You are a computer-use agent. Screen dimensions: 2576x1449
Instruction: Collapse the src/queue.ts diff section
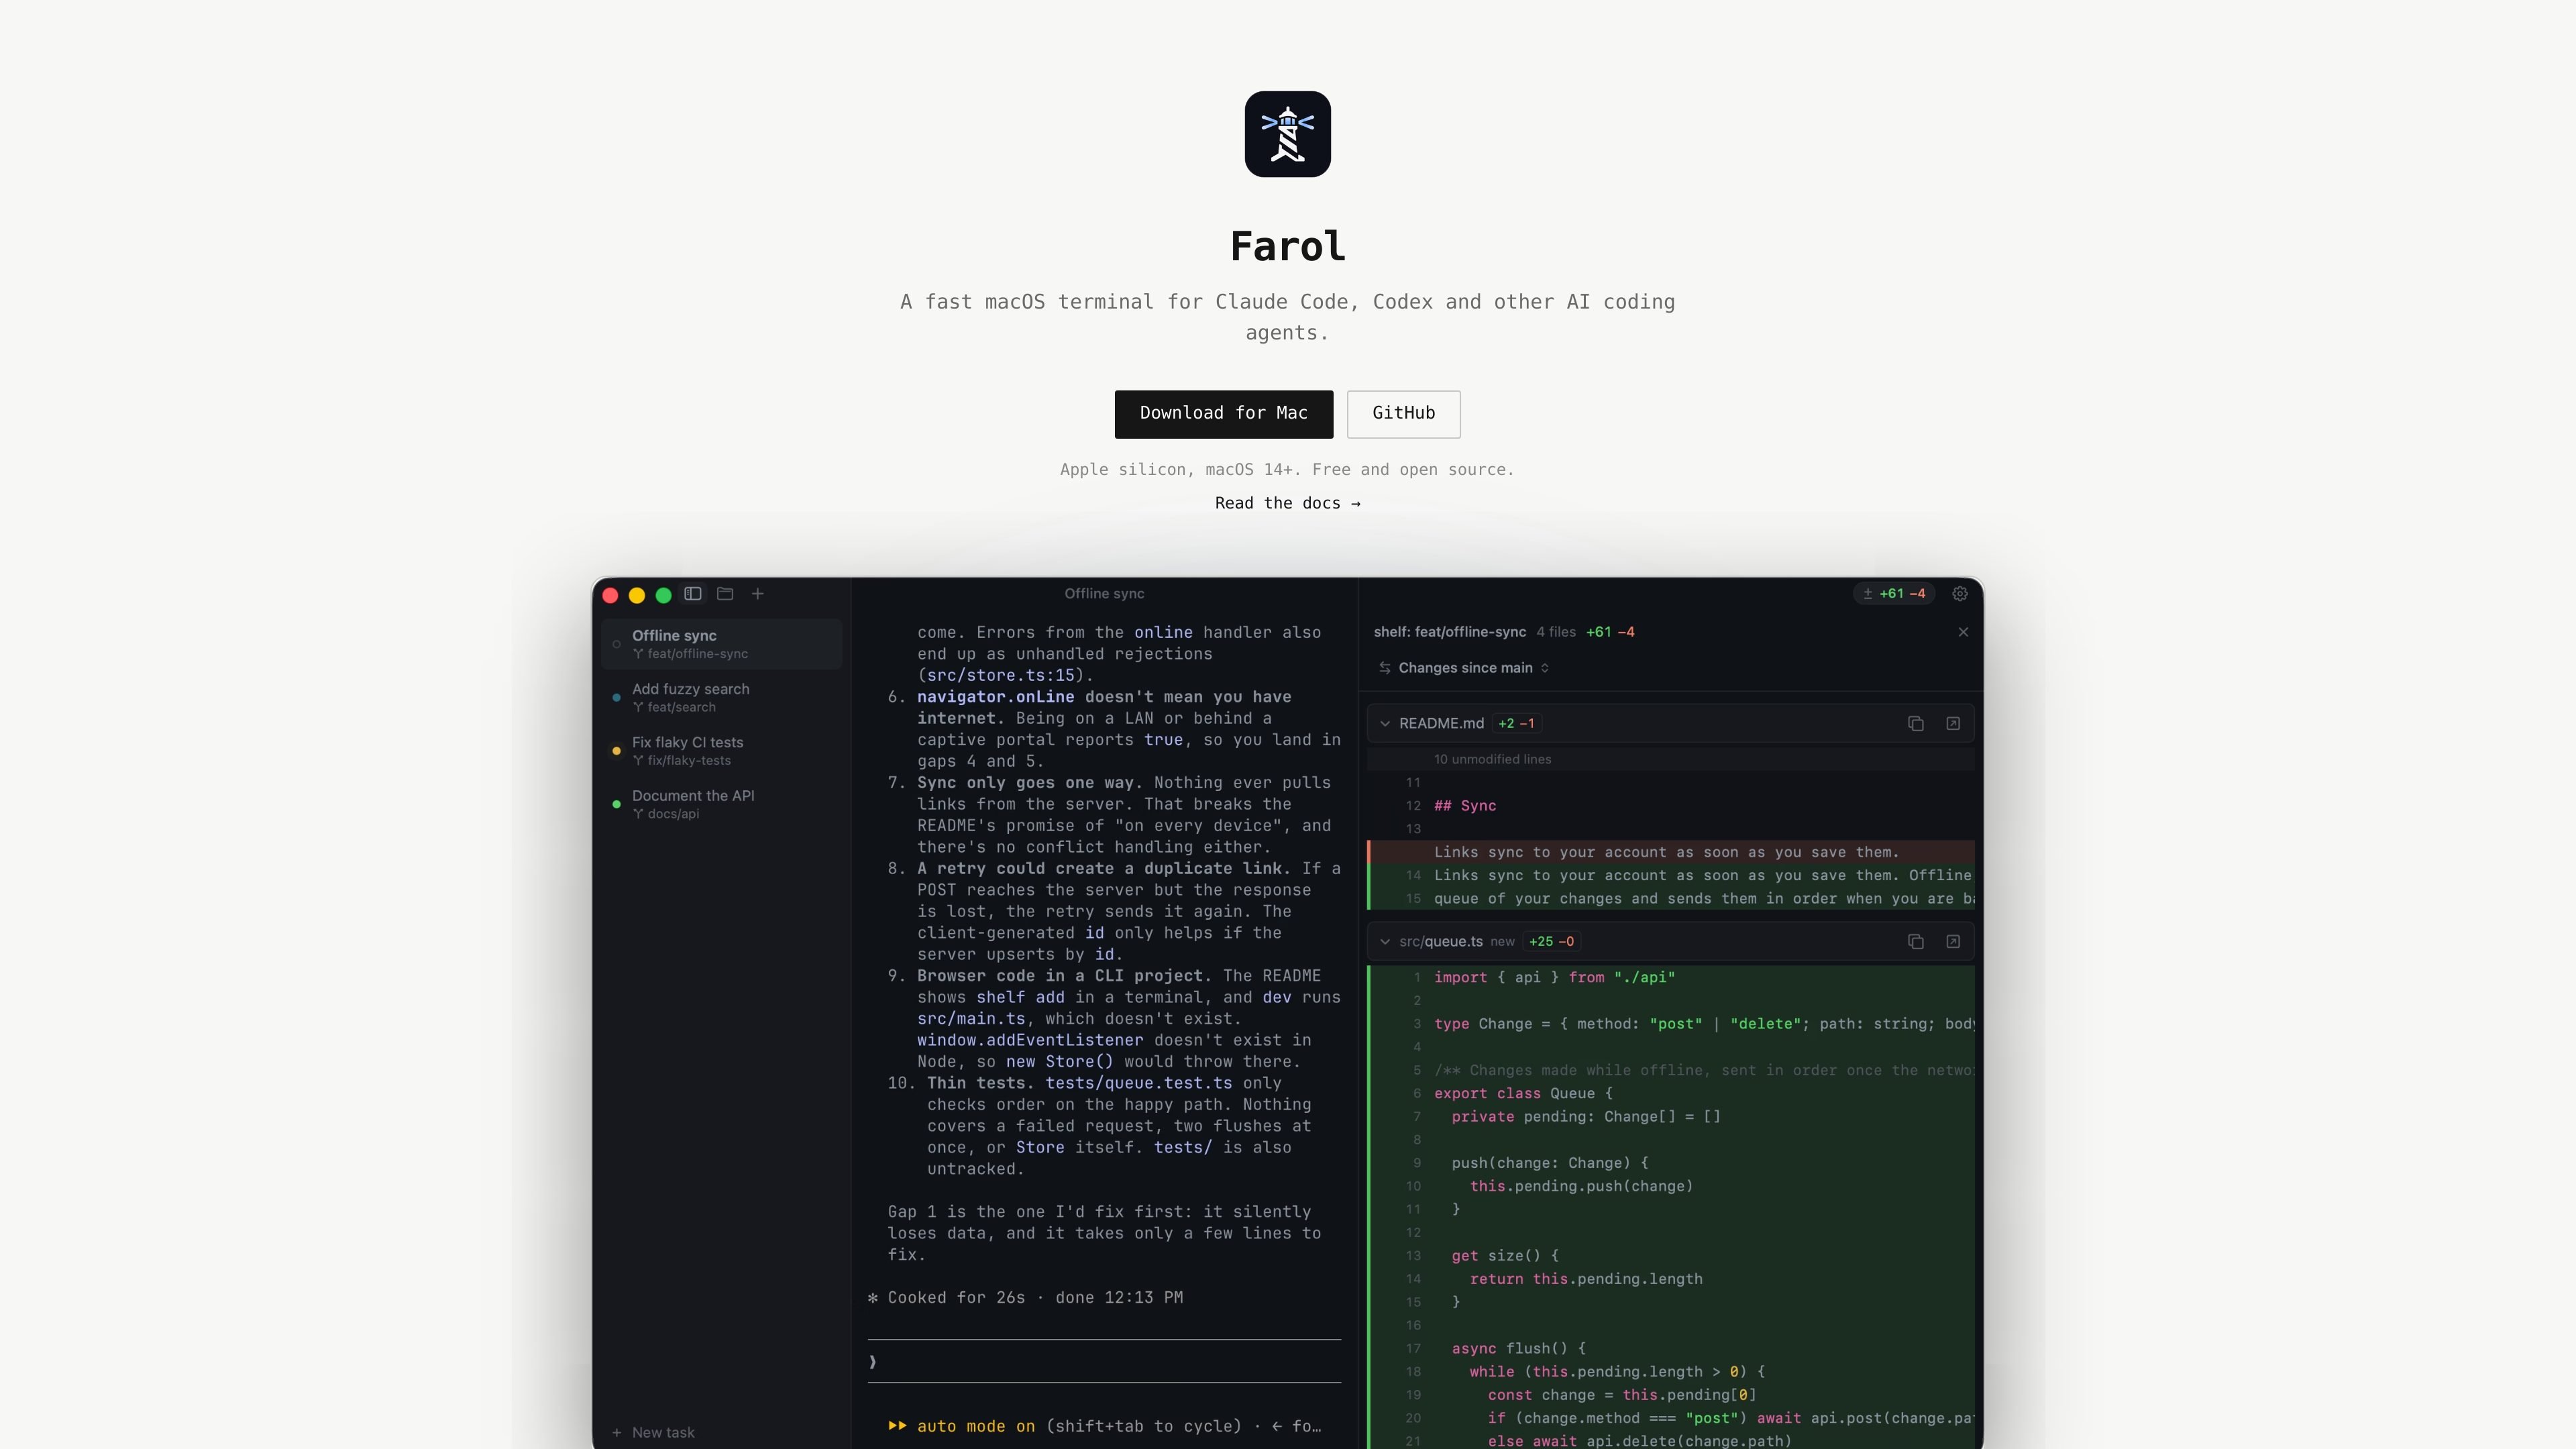pos(1385,942)
